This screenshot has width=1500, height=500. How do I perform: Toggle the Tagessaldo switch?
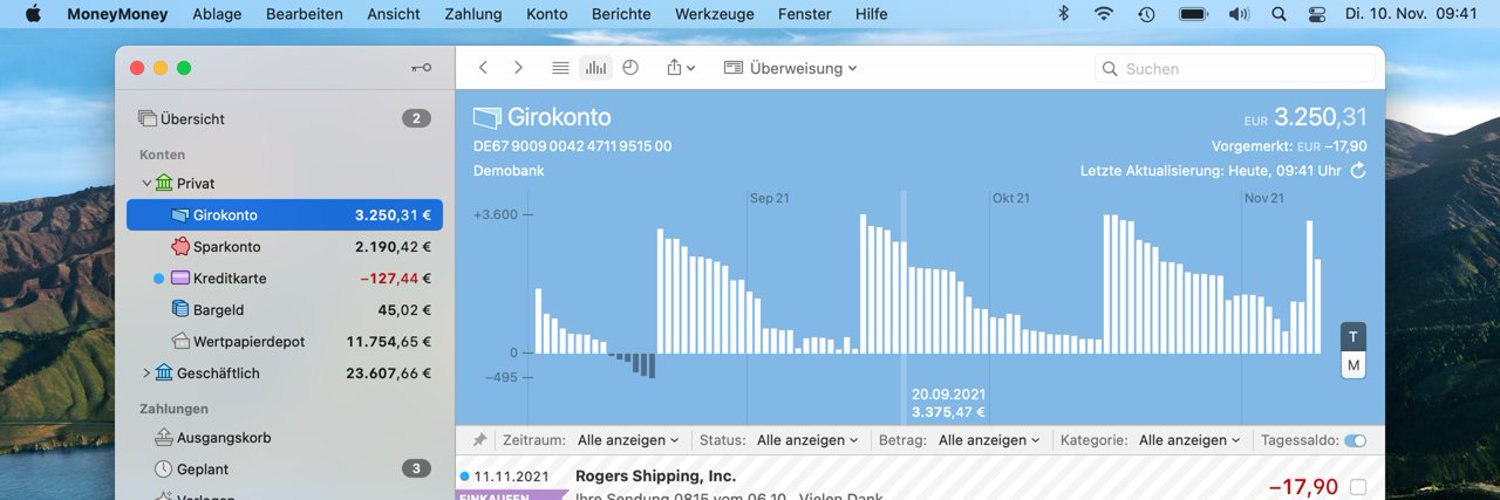click(x=1355, y=440)
